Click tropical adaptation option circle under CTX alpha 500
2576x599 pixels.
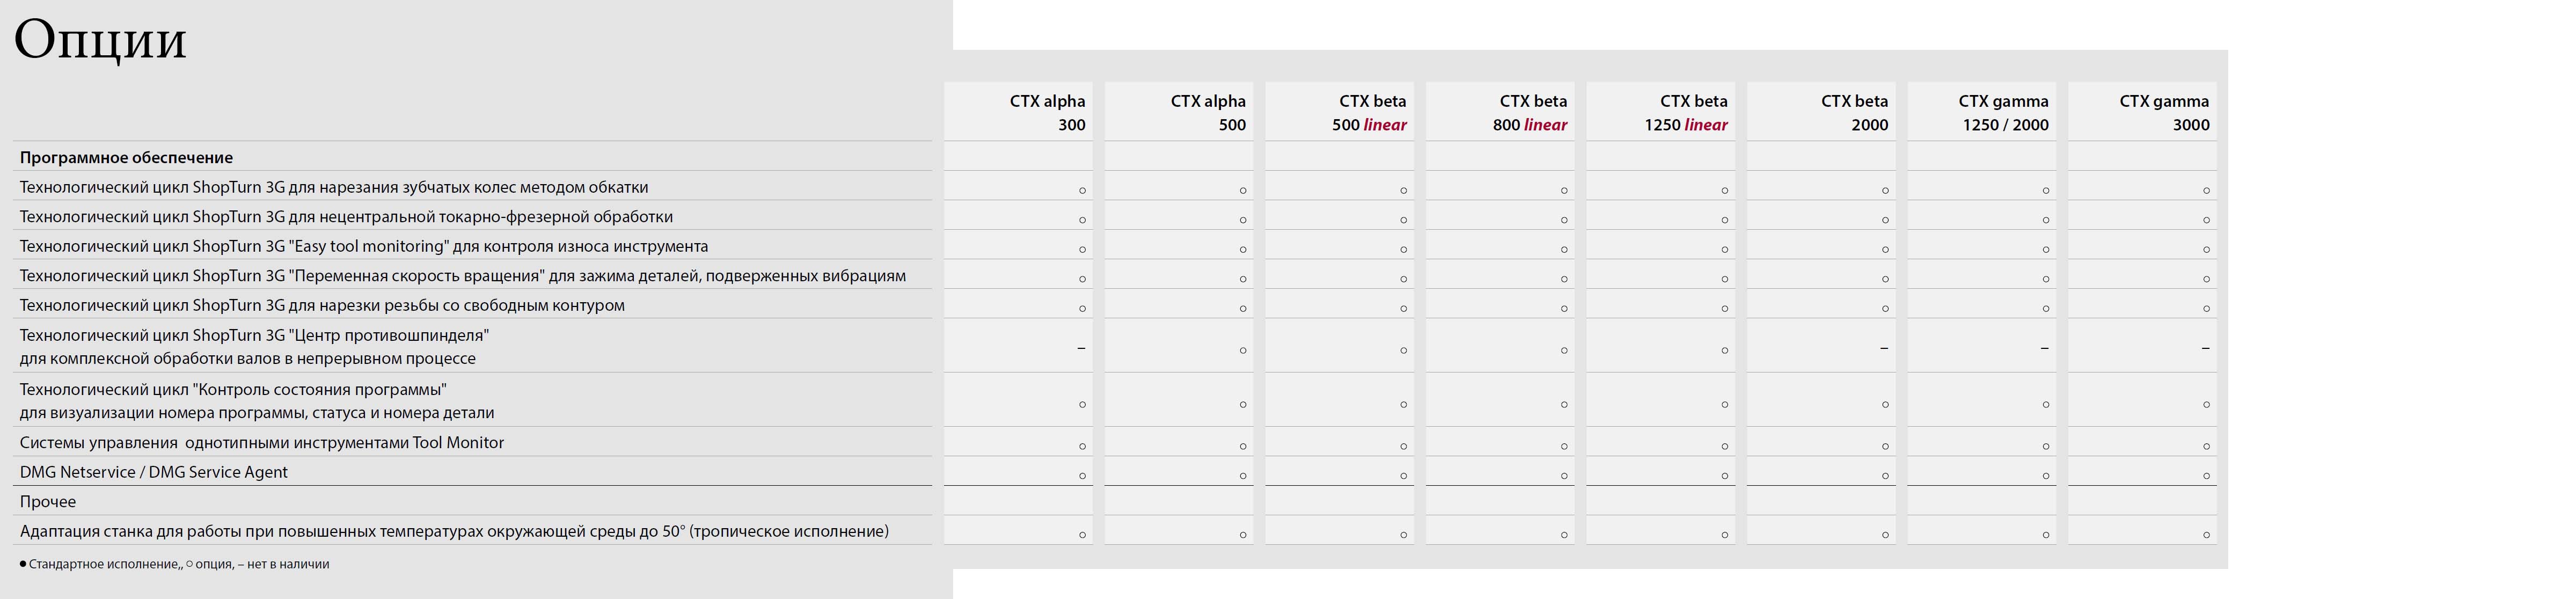coord(1243,535)
